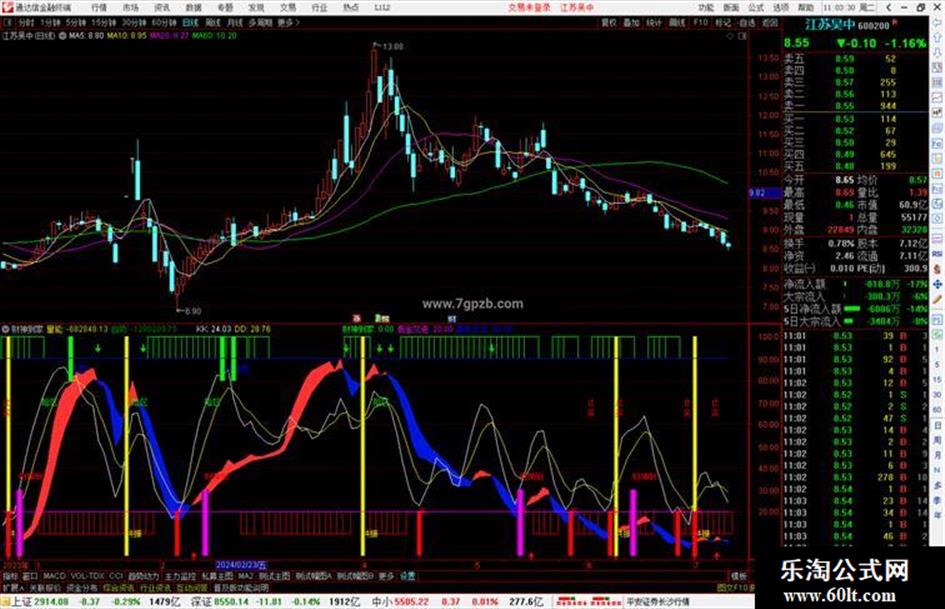The width and height of the screenshot is (945, 609).
Task: Open the 多周期 multi-period view
Action: tap(260, 22)
